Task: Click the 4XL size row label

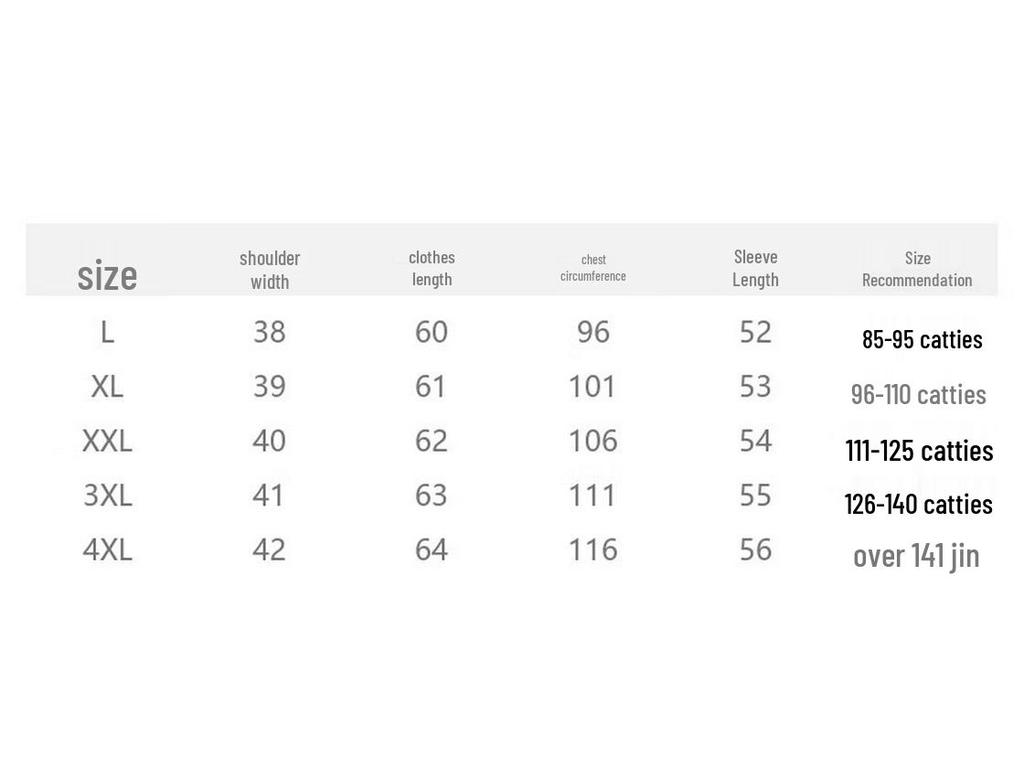Action: coord(107,549)
